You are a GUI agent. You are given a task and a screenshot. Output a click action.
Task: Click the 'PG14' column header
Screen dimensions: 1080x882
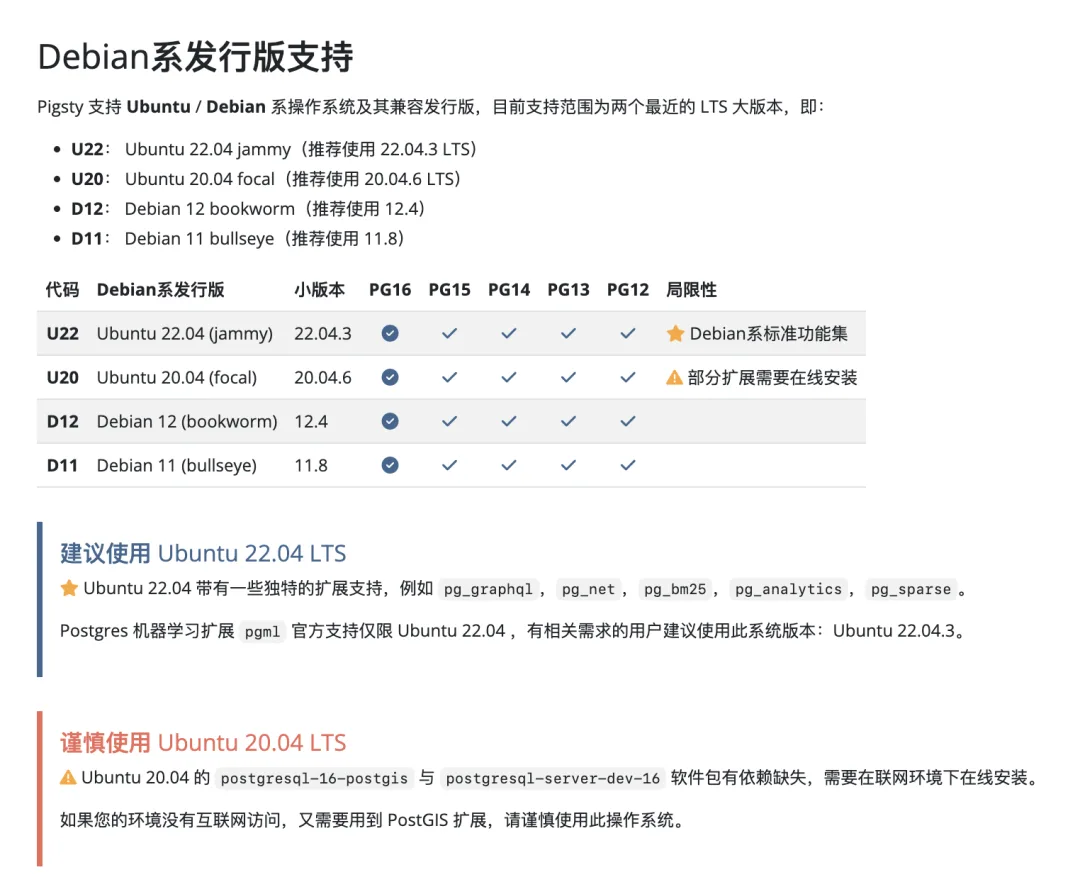point(509,290)
